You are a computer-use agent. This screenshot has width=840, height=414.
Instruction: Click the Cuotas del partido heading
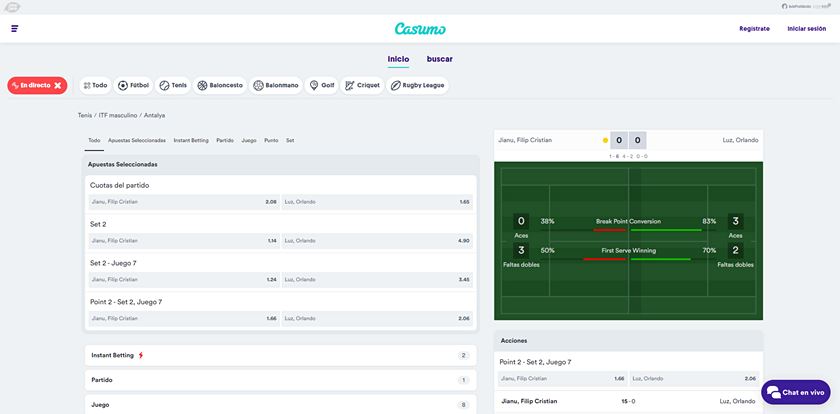coord(119,185)
